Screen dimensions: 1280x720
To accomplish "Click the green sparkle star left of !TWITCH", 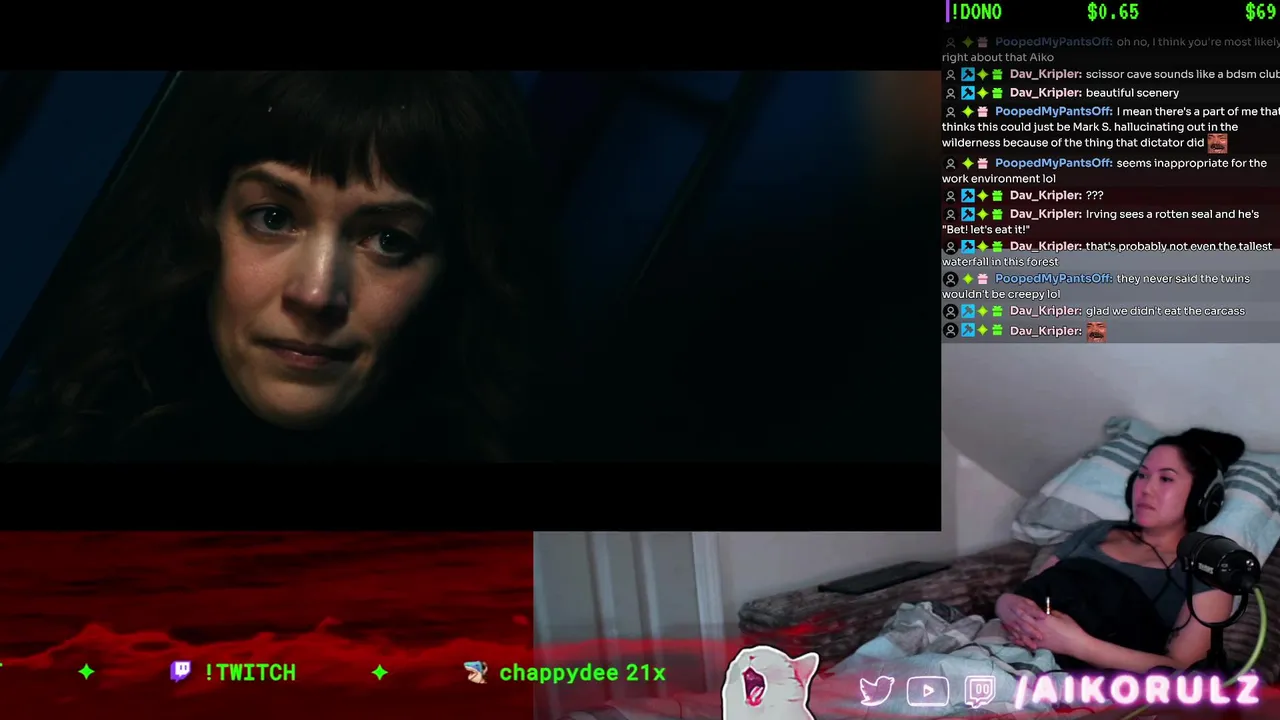I will (86, 672).
